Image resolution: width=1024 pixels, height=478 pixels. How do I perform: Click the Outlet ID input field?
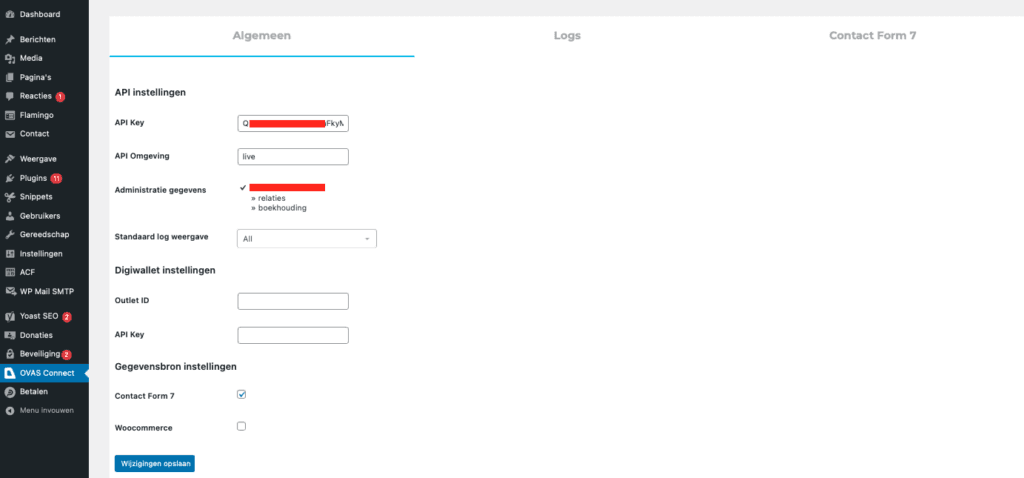pyautogui.click(x=293, y=302)
